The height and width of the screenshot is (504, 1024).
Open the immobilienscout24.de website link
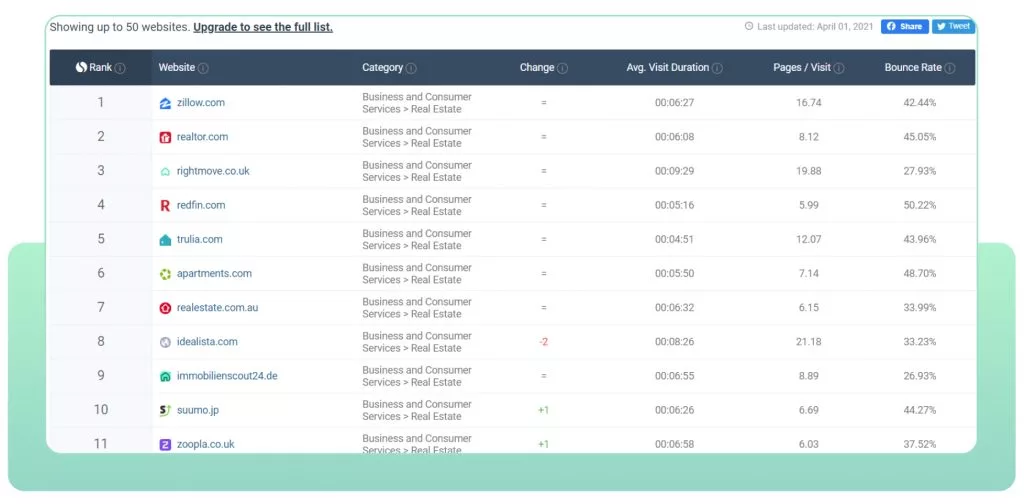pos(227,376)
